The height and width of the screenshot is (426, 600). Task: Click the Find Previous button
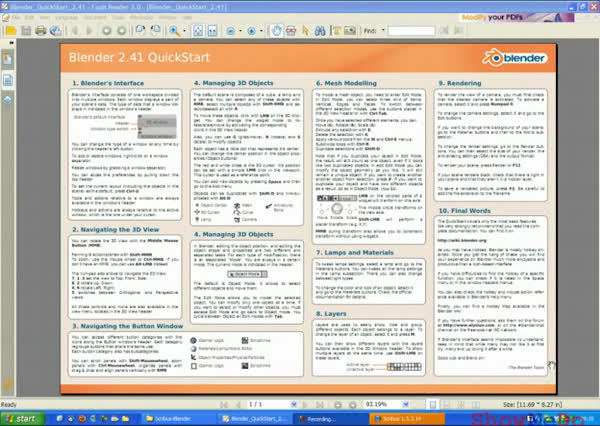444,31
